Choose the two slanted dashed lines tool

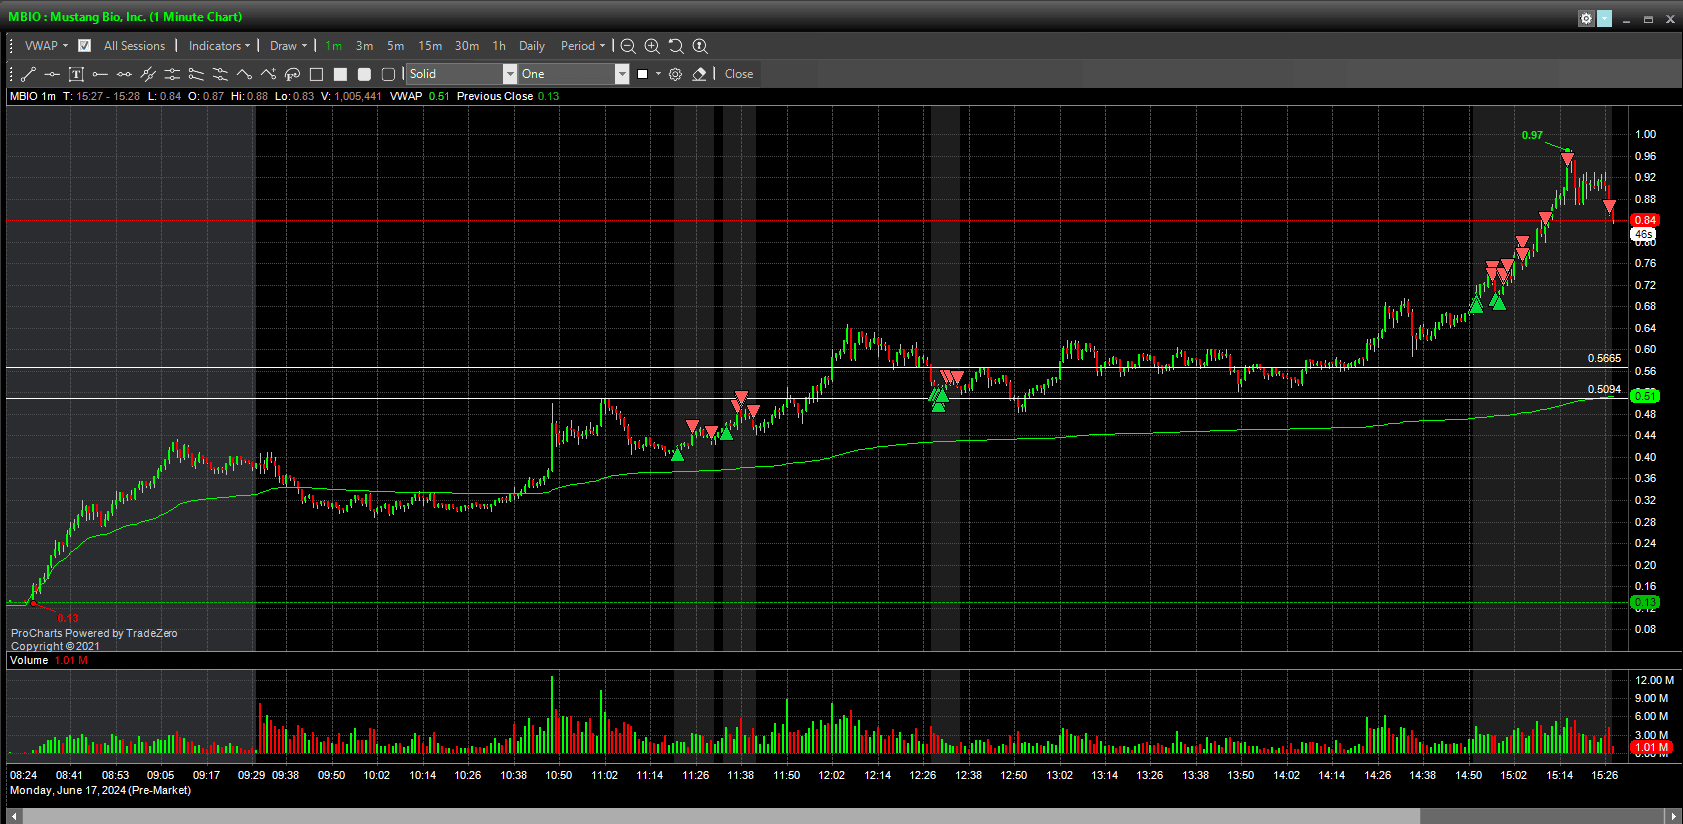(x=220, y=74)
